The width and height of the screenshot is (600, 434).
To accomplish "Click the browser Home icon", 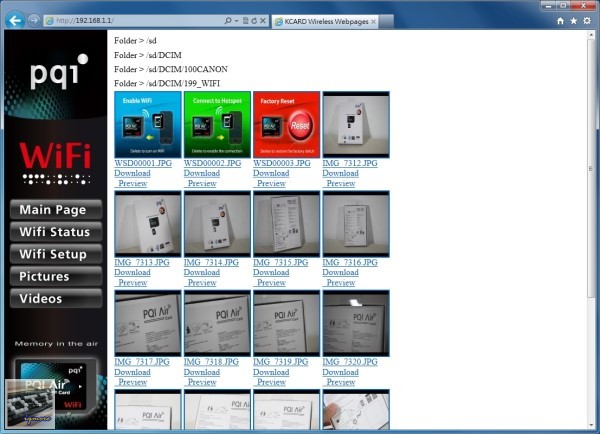I will tap(560, 21).
